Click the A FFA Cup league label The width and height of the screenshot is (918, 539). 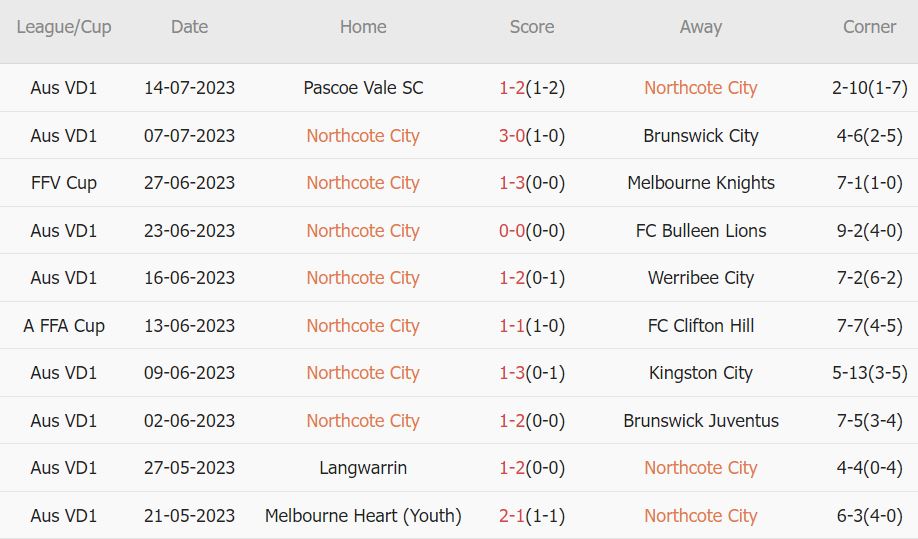click(64, 326)
